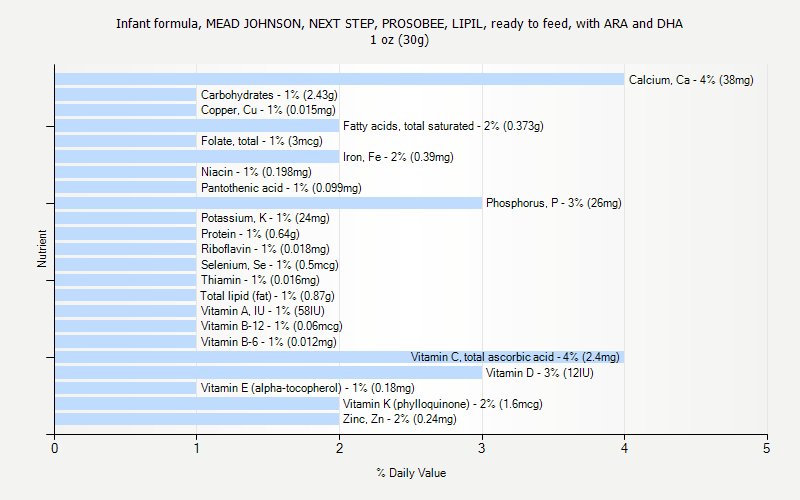Click the x-axis tick label '5'
This screenshot has height=500, width=800.
click(766, 448)
